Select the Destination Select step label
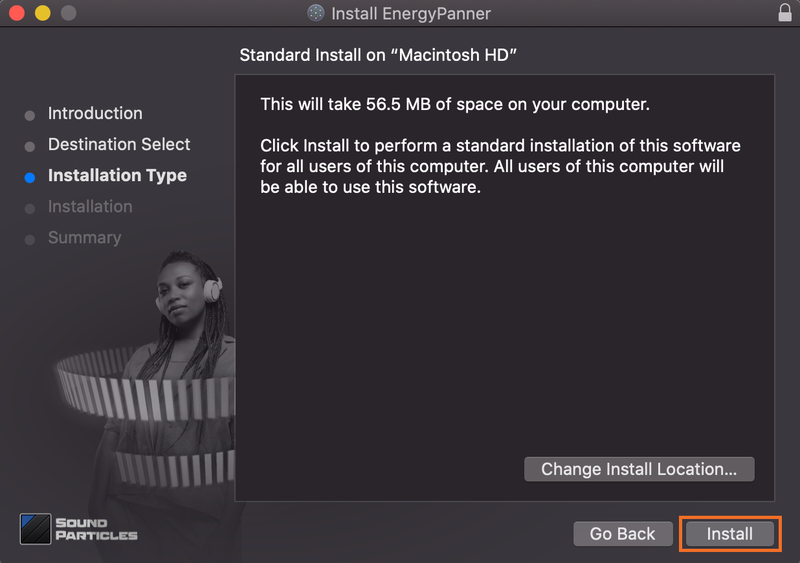Screen dimensions: 800x563 click(x=119, y=145)
